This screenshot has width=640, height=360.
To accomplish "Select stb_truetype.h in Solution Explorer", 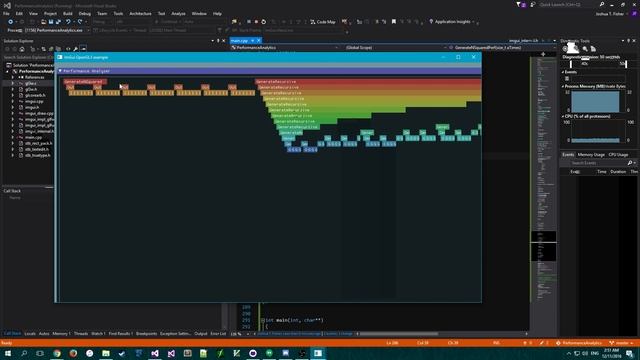I will click(x=38, y=155).
